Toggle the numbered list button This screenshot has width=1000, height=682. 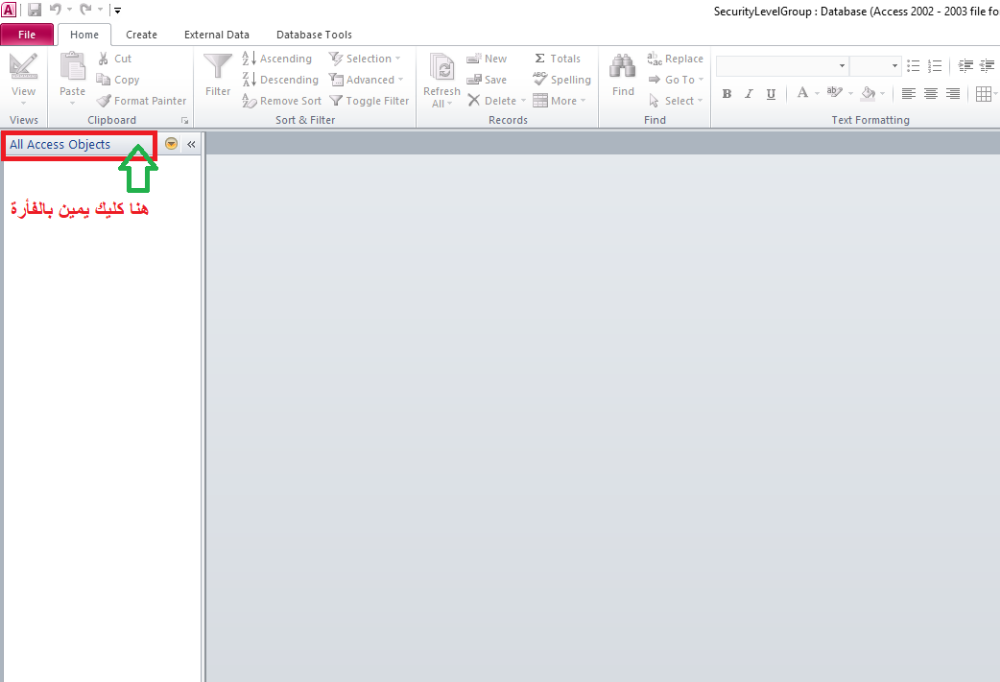point(935,65)
